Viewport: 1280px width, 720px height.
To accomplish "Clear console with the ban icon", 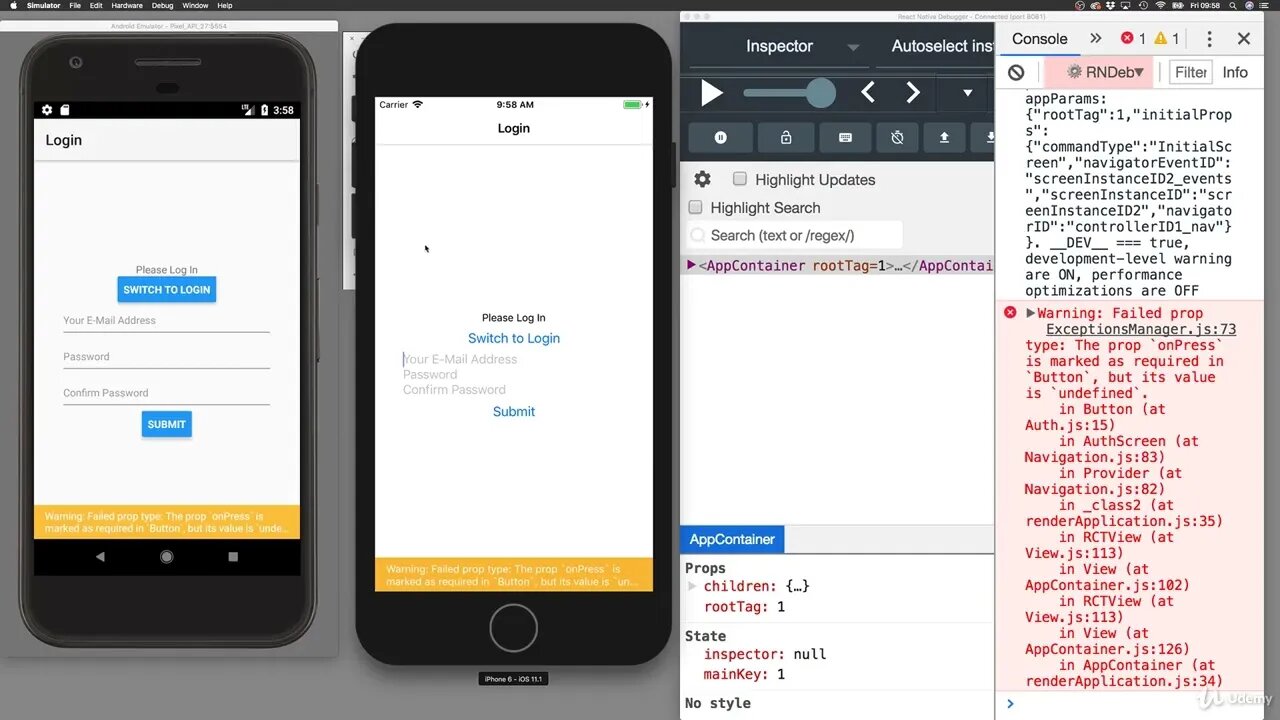I will (1016, 72).
